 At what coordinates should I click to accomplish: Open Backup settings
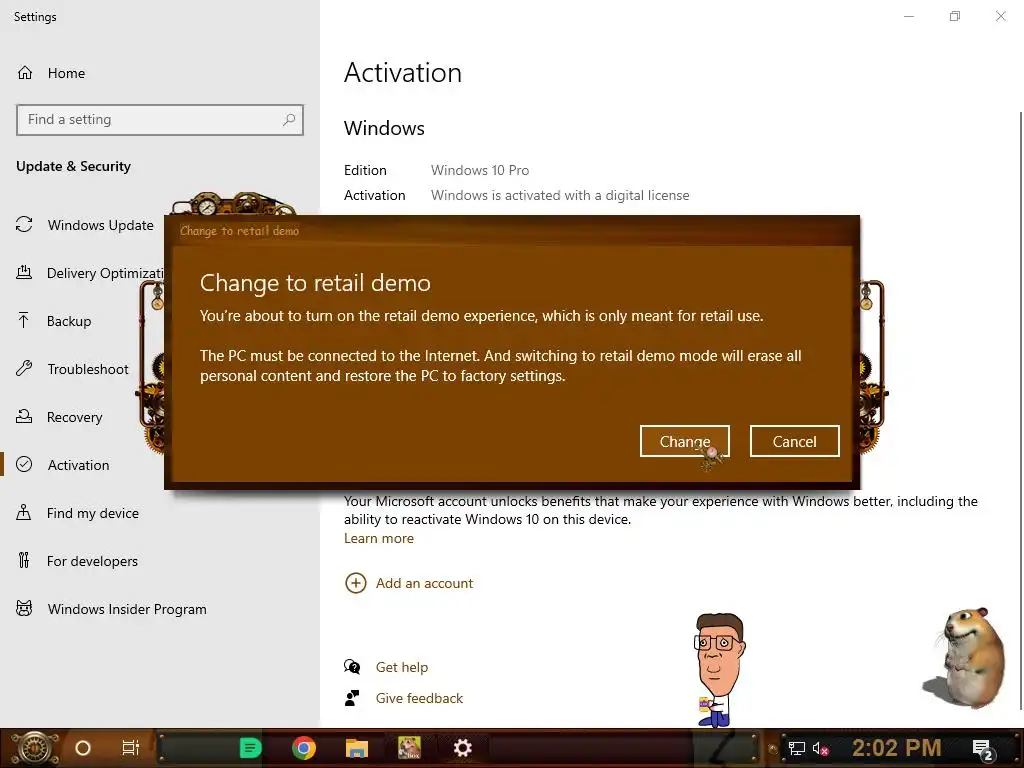68,321
